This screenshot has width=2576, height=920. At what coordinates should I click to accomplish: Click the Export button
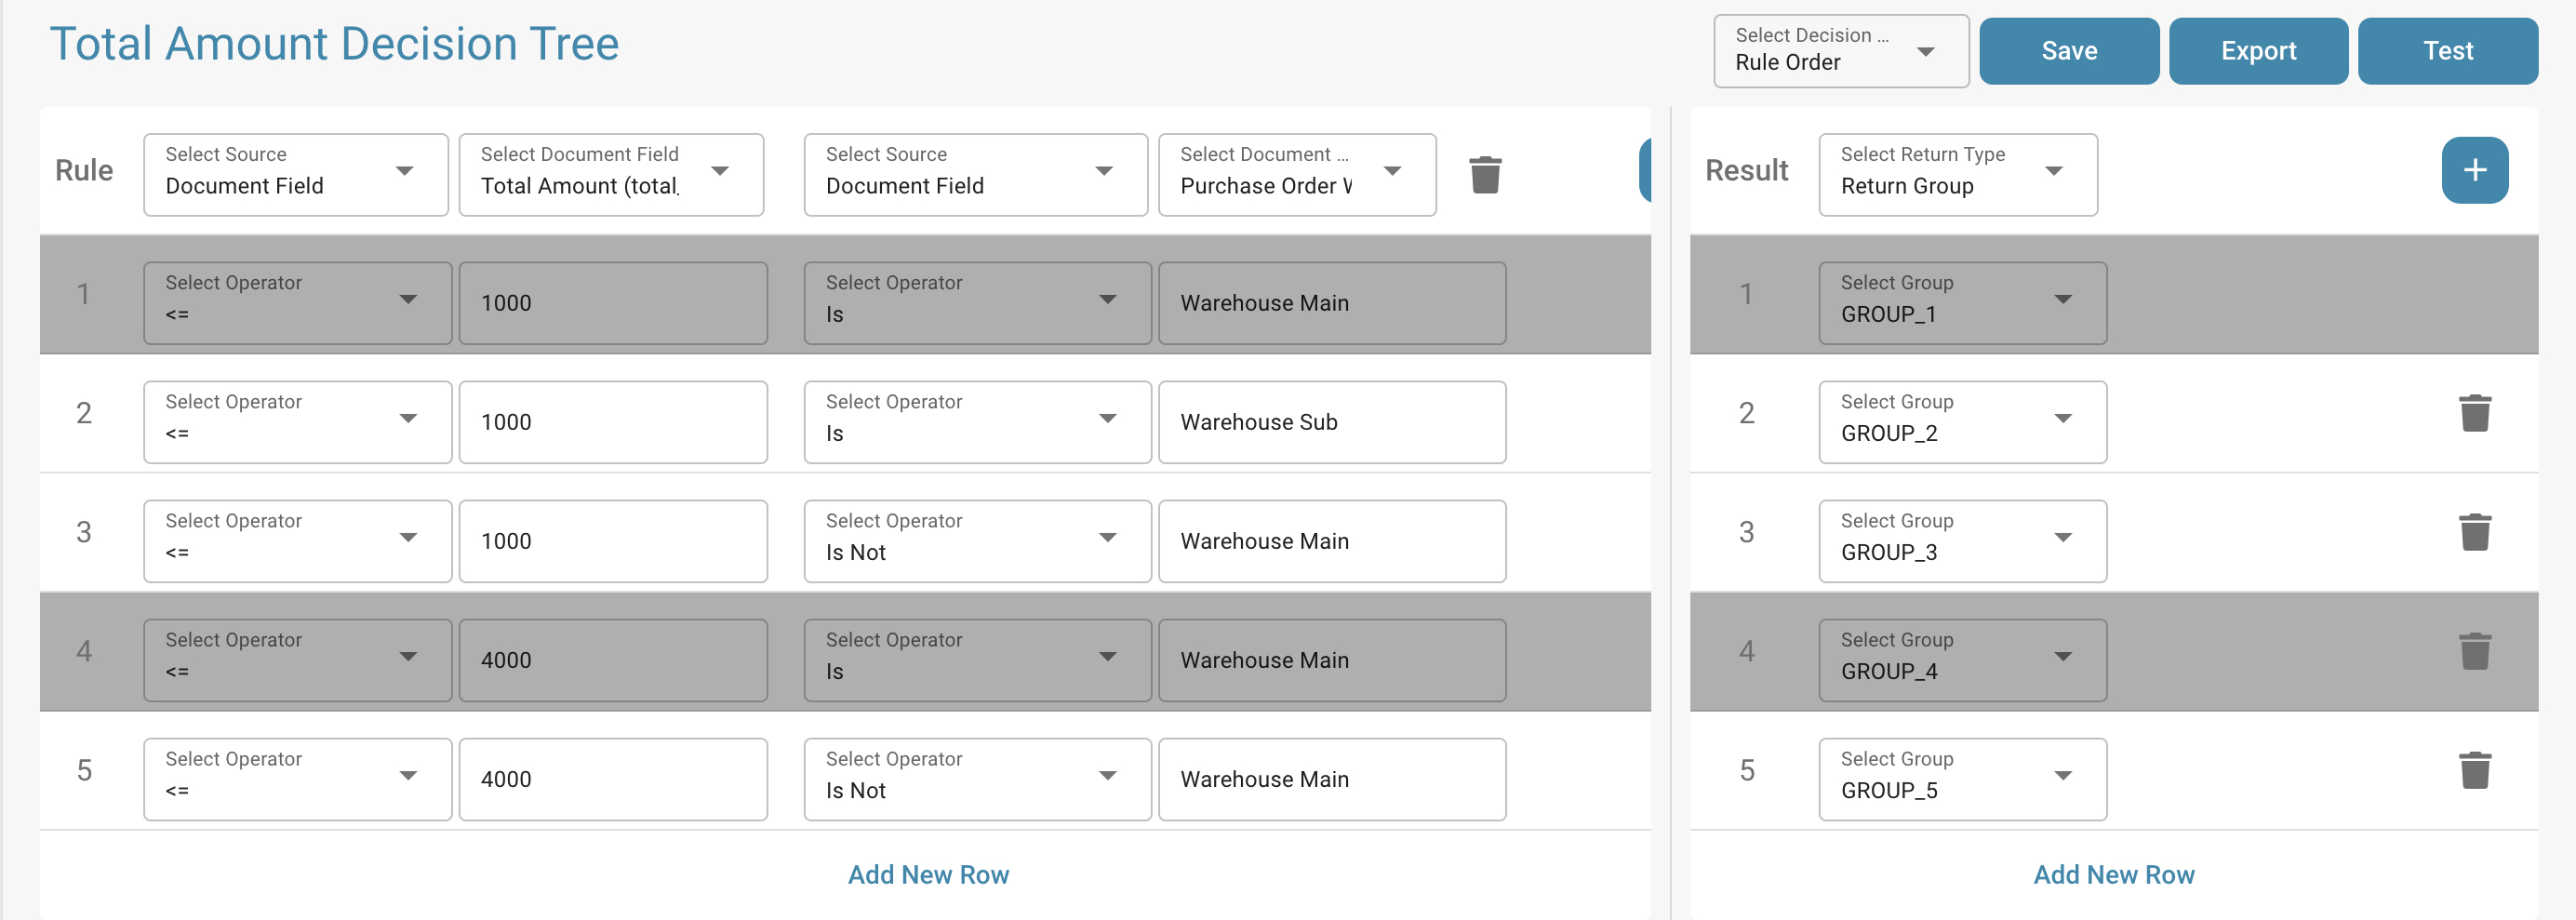click(x=2258, y=51)
